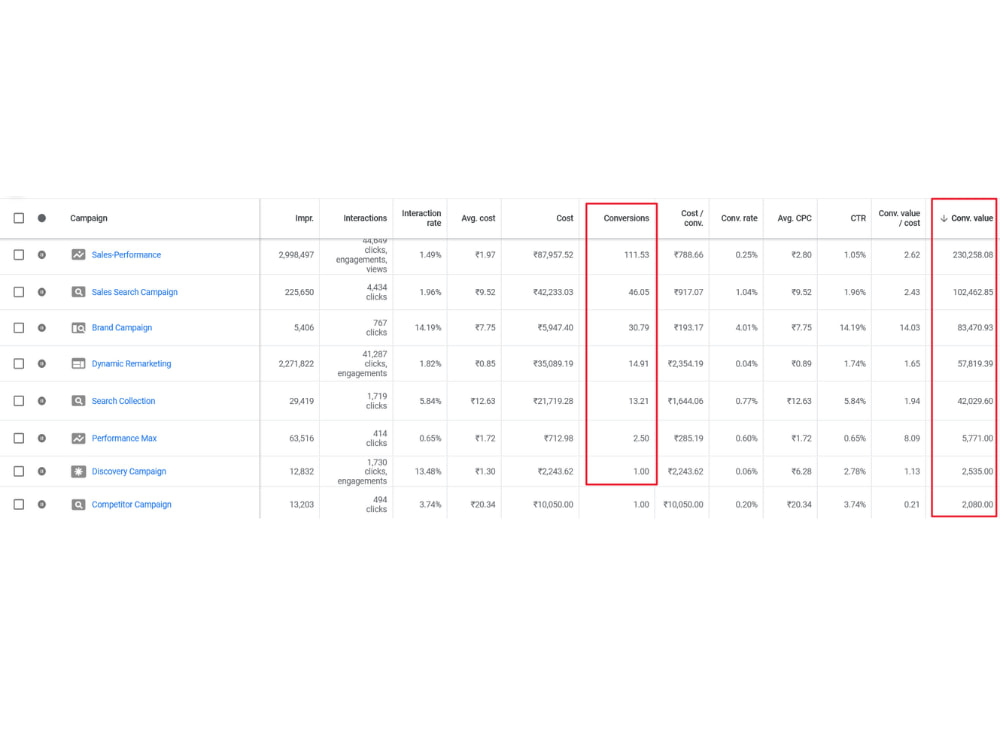Click the 46.05 conversions value
The width and height of the screenshot is (1000, 750).
[x=638, y=292]
